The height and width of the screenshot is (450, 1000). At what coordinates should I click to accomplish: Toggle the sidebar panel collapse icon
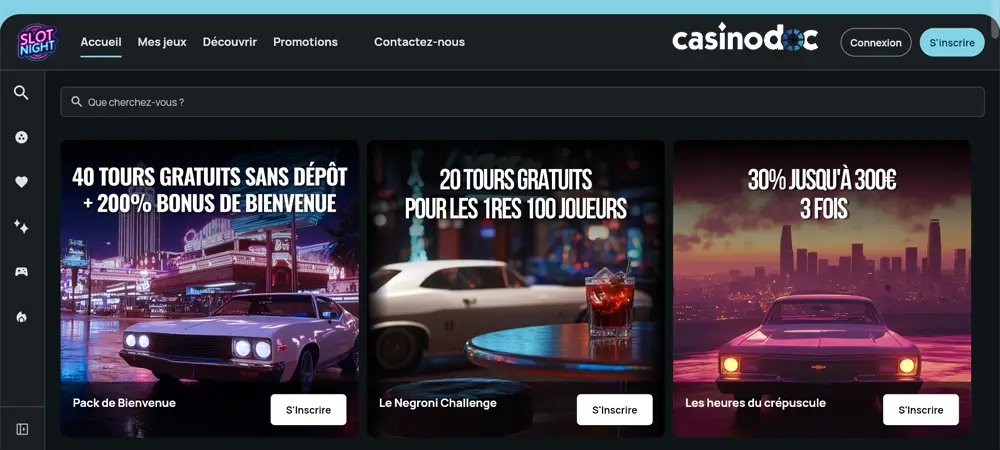tap(22, 429)
